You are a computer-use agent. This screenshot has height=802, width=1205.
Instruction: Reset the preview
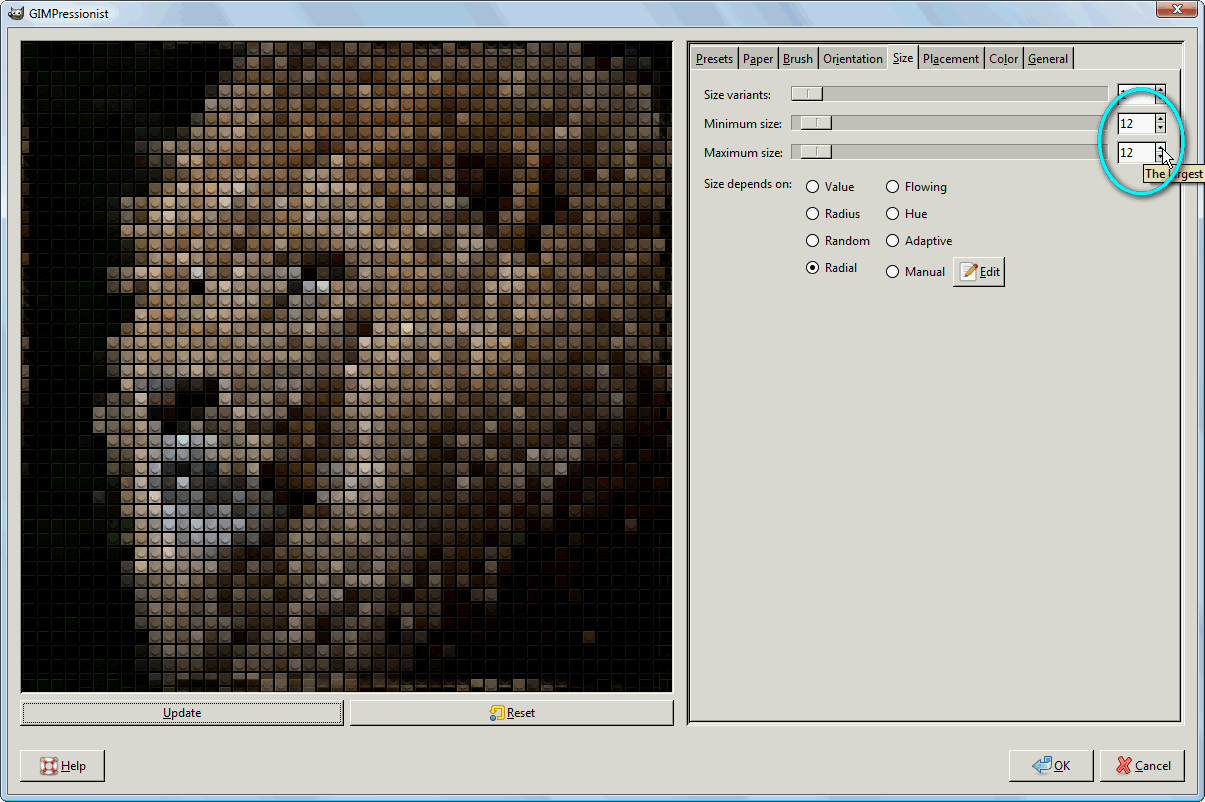[x=511, y=713]
